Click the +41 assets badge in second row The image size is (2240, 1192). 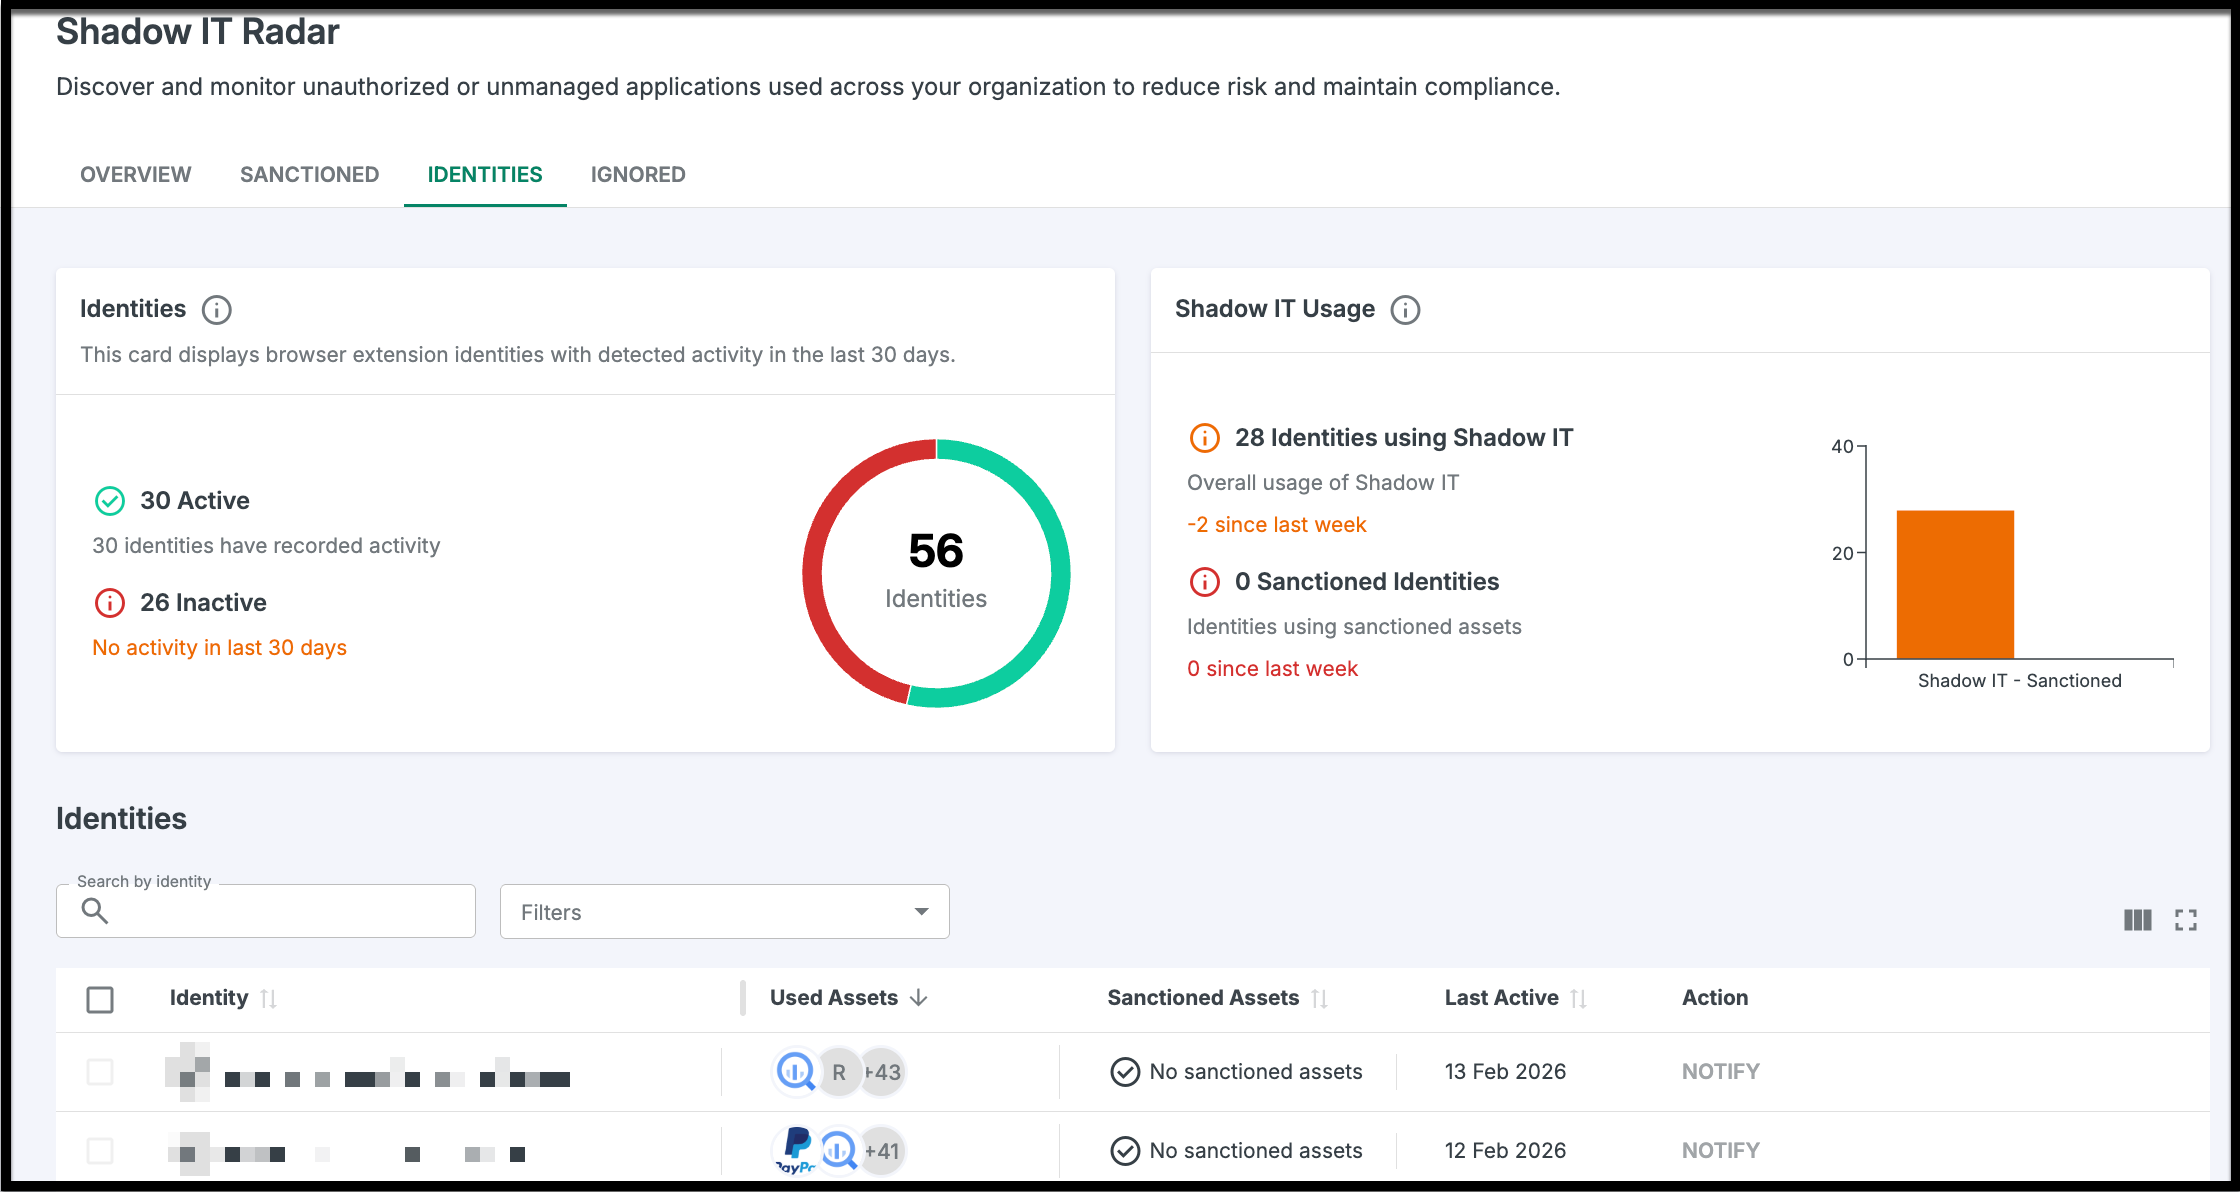(x=882, y=1151)
